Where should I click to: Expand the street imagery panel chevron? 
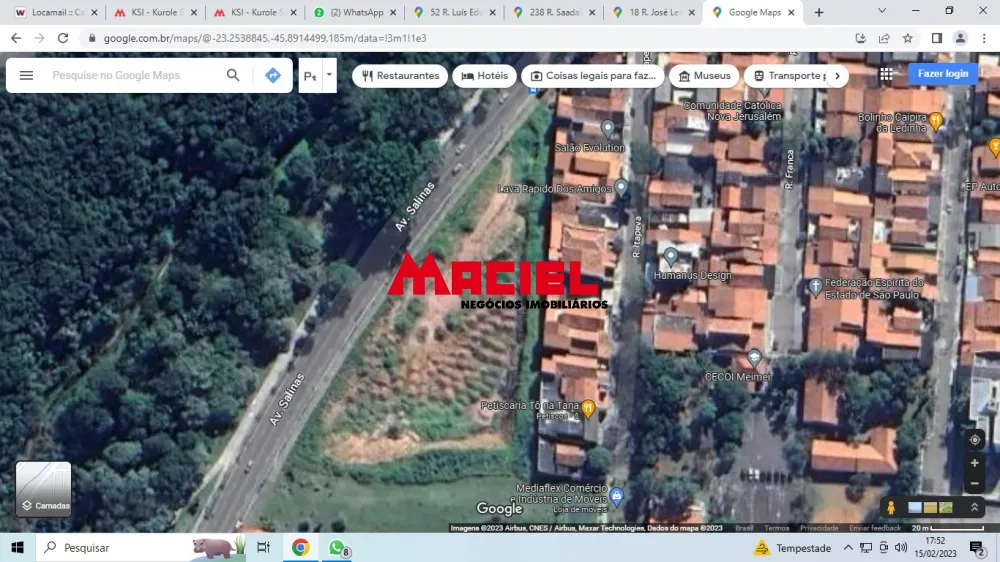975,508
